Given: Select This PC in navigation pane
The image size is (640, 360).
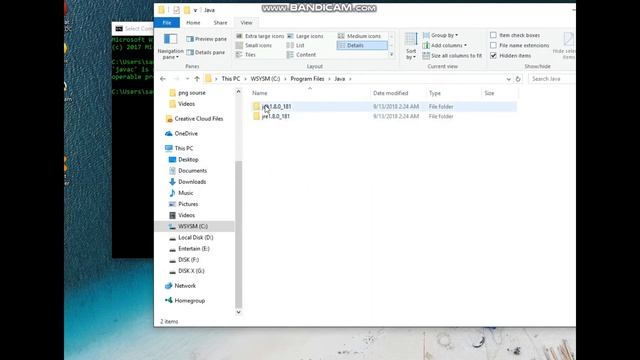Looking at the screenshot, I should (184, 148).
